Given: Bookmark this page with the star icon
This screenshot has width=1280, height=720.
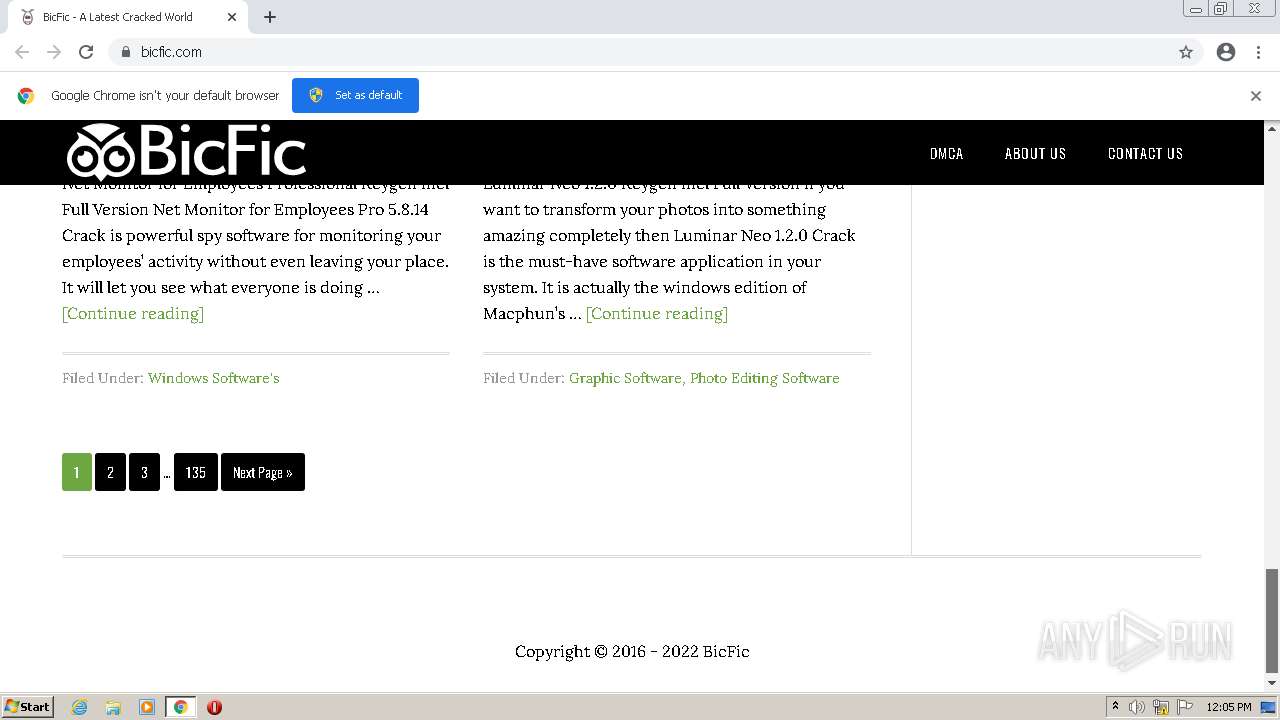Looking at the screenshot, I should (x=1186, y=52).
